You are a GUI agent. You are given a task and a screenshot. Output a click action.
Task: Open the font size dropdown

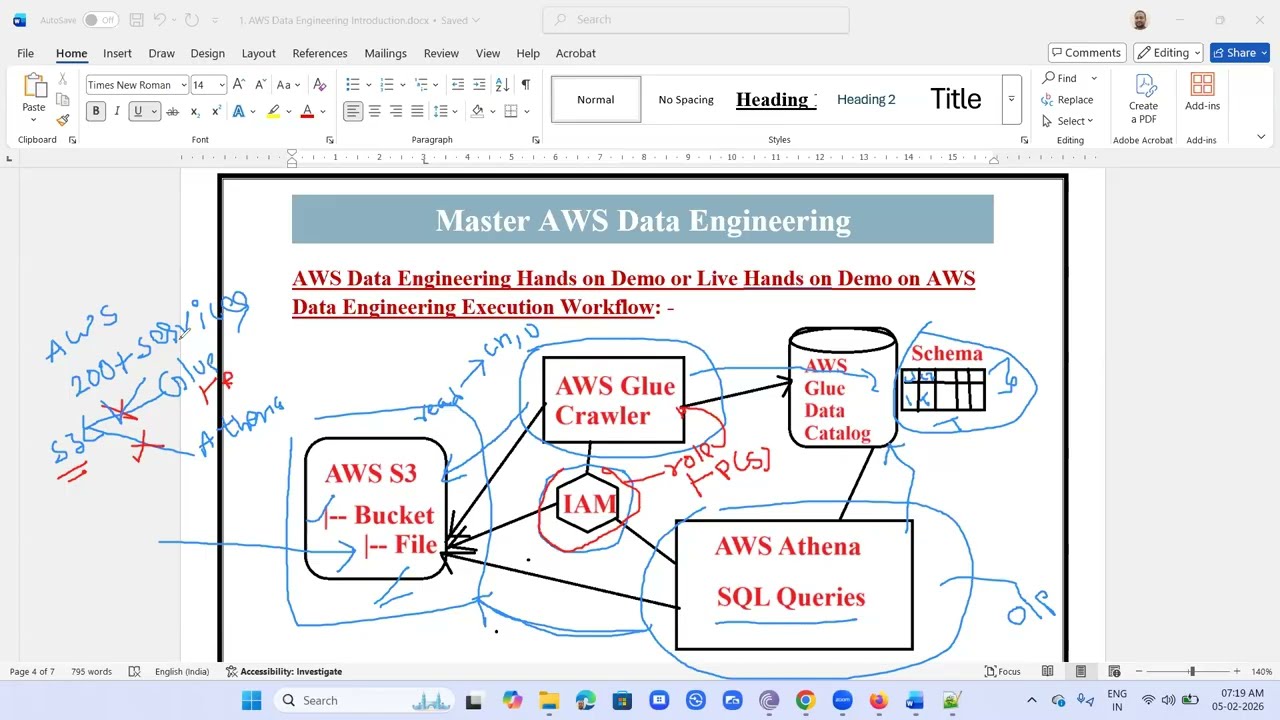click(x=222, y=85)
